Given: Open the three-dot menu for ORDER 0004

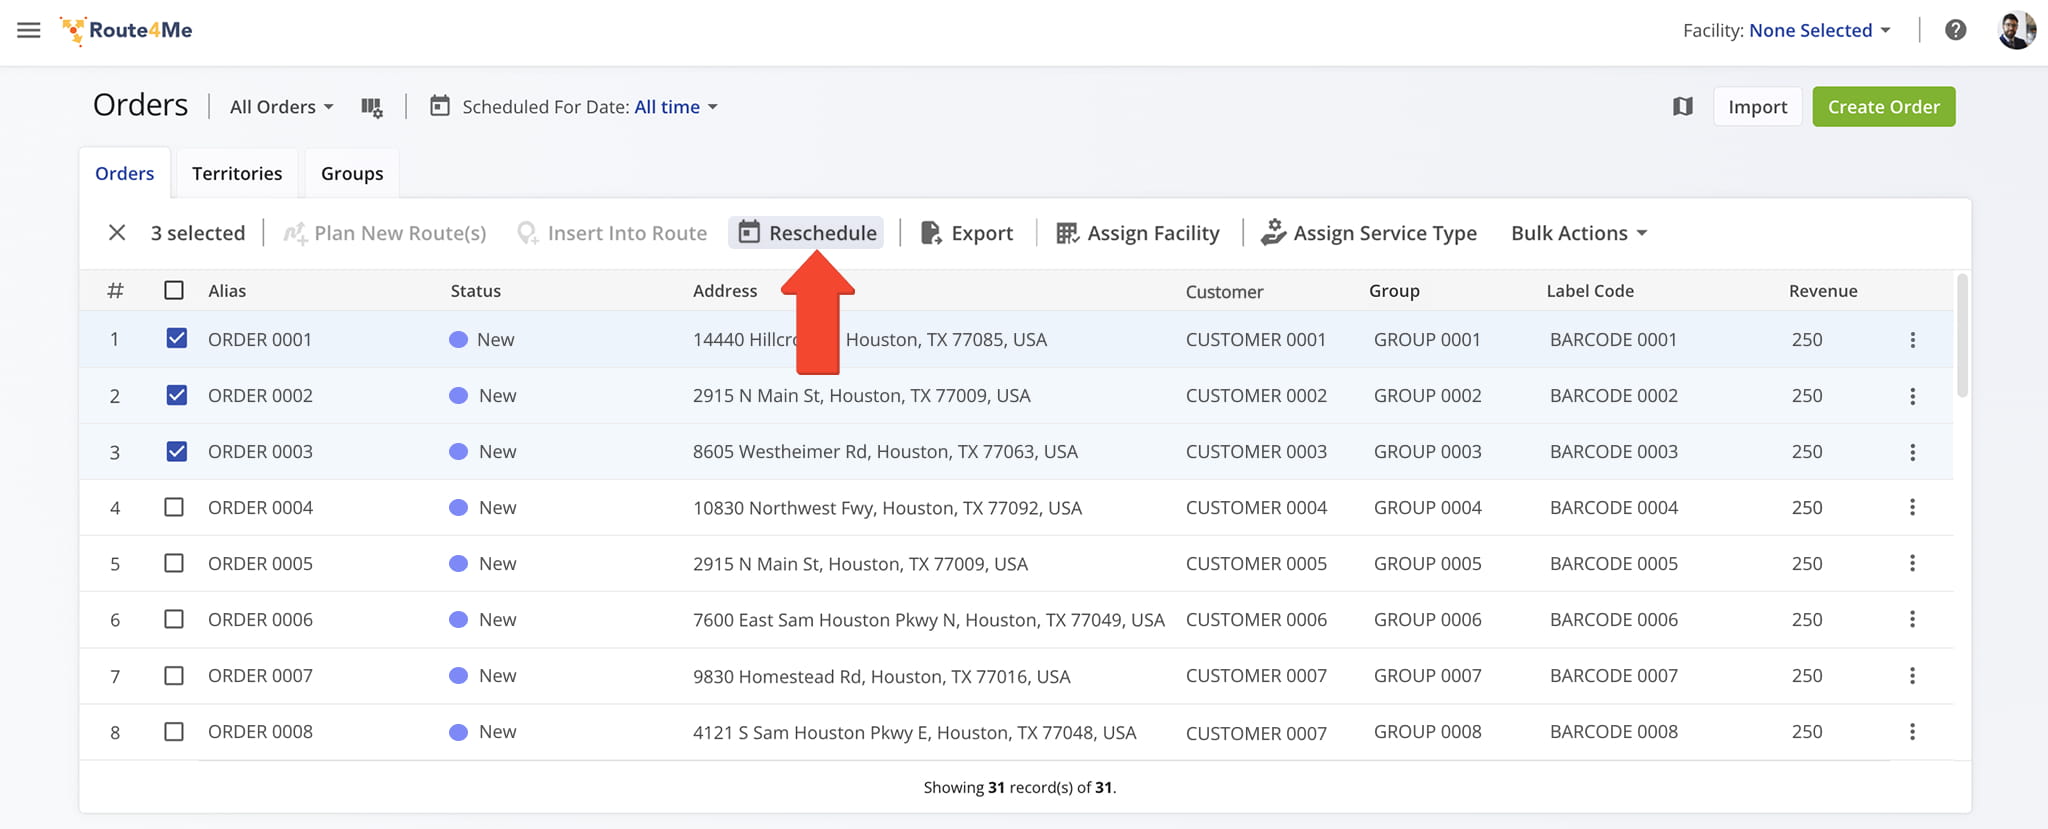Looking at the screenshot, I should click(x=1912, y=508).
